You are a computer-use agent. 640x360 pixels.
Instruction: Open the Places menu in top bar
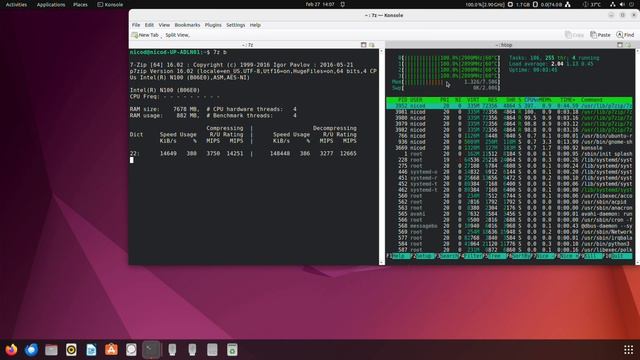(80, 4)
